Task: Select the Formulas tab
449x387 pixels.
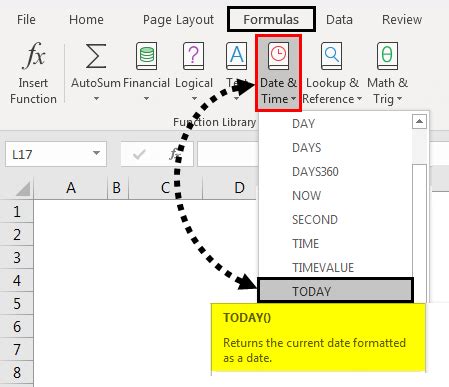Action: [x=271, y=19]
